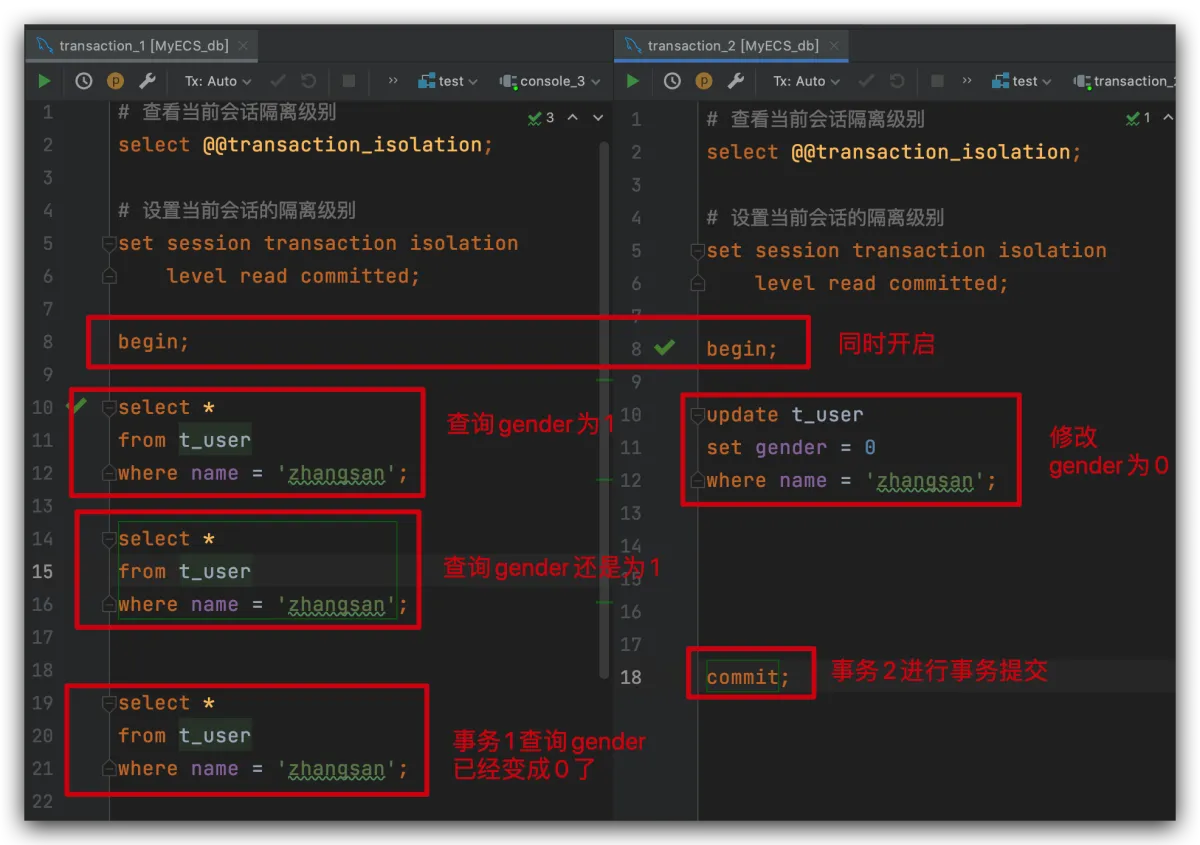Open Tx: Auto dropdown in transaction_1
Viewport: 1200px width, 845px height.
(218, 81)
